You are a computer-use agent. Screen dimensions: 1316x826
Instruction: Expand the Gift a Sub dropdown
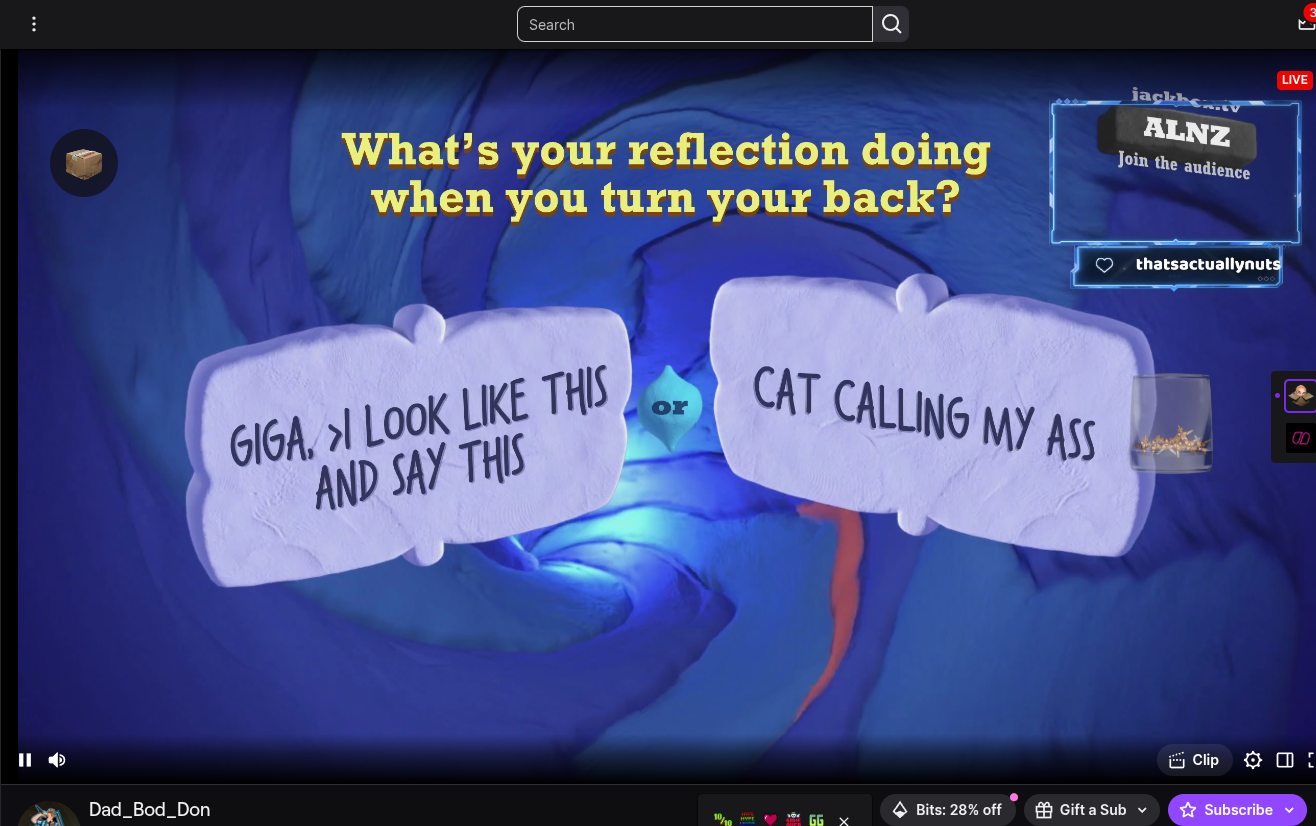click(x=1142, y=810)
